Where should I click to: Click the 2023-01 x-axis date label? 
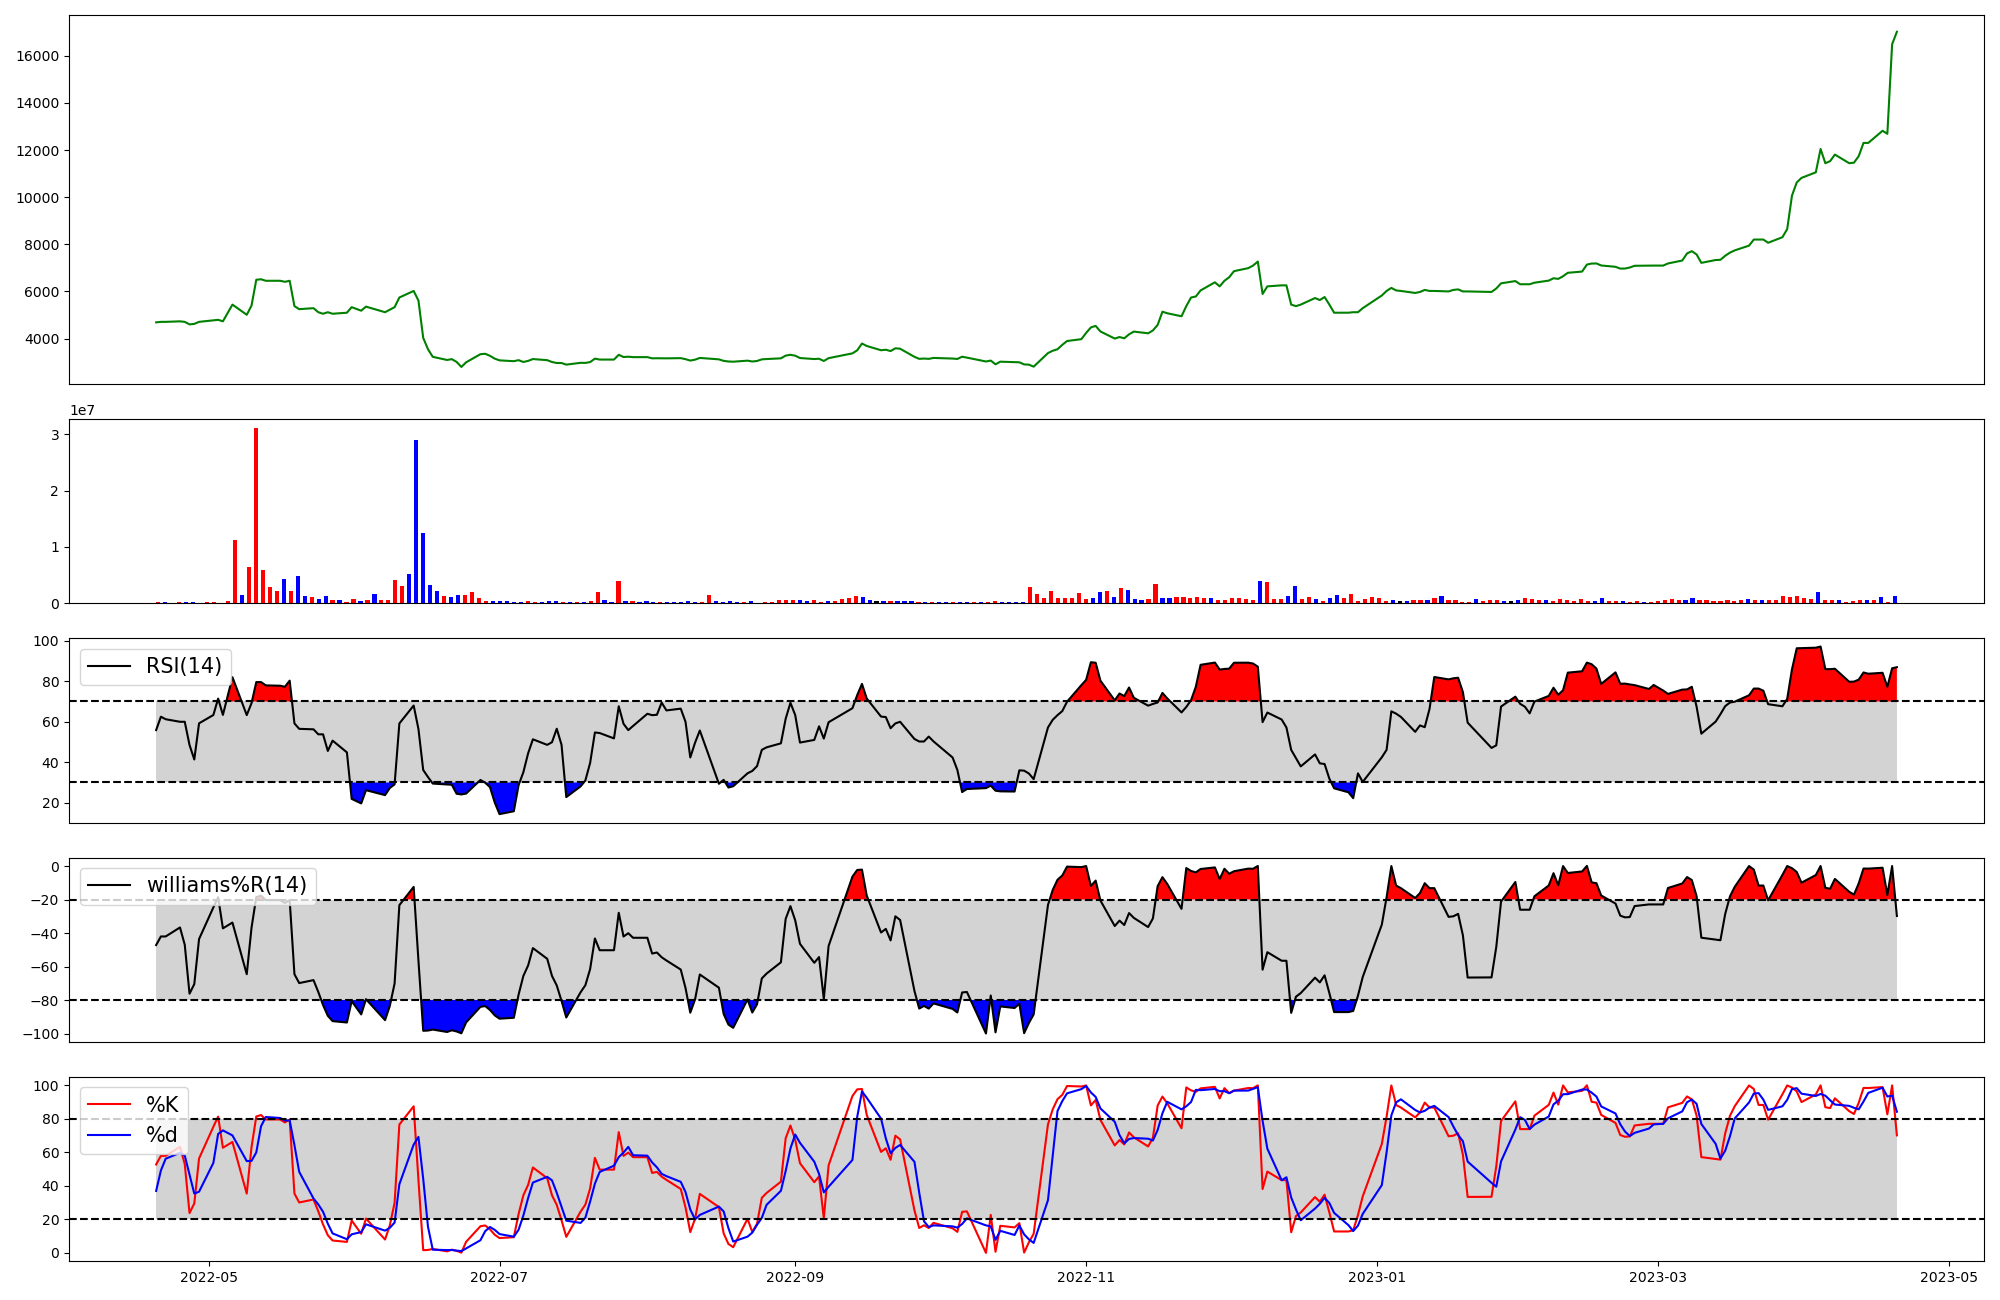point(1377,1277)
